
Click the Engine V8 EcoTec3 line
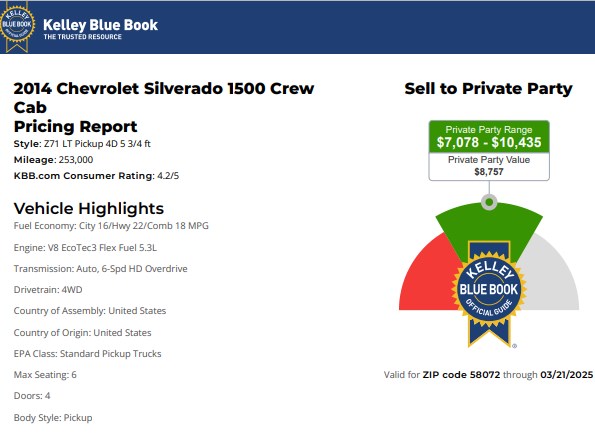(85, 248)
